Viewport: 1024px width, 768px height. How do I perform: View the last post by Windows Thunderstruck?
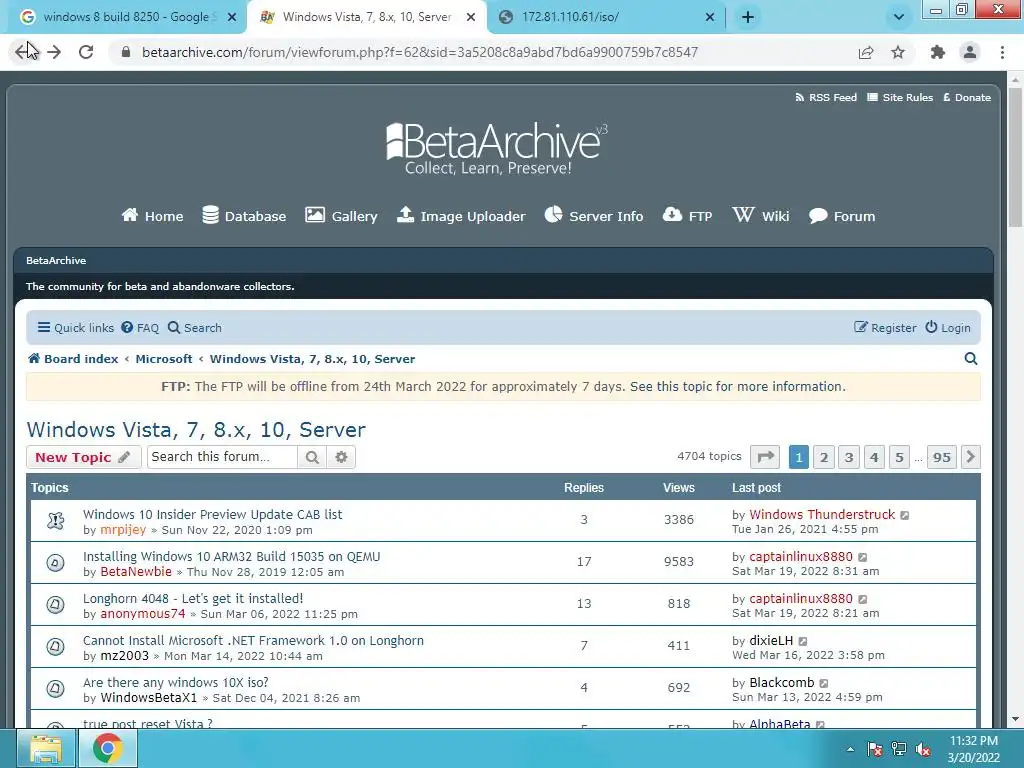(904, 515)
